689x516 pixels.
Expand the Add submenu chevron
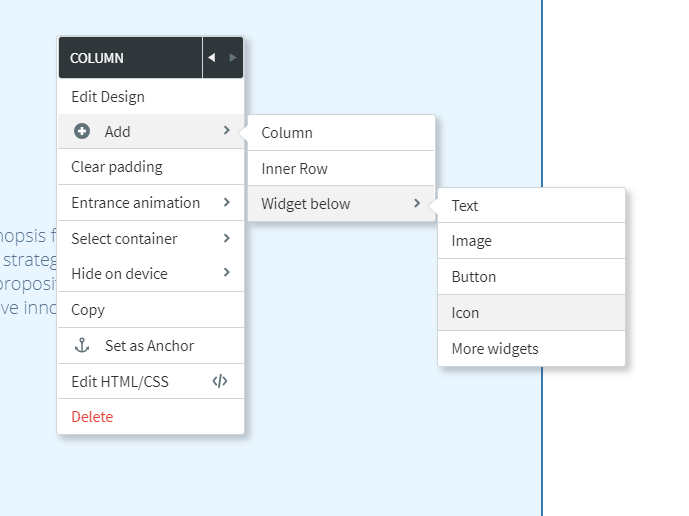[227, 131]
